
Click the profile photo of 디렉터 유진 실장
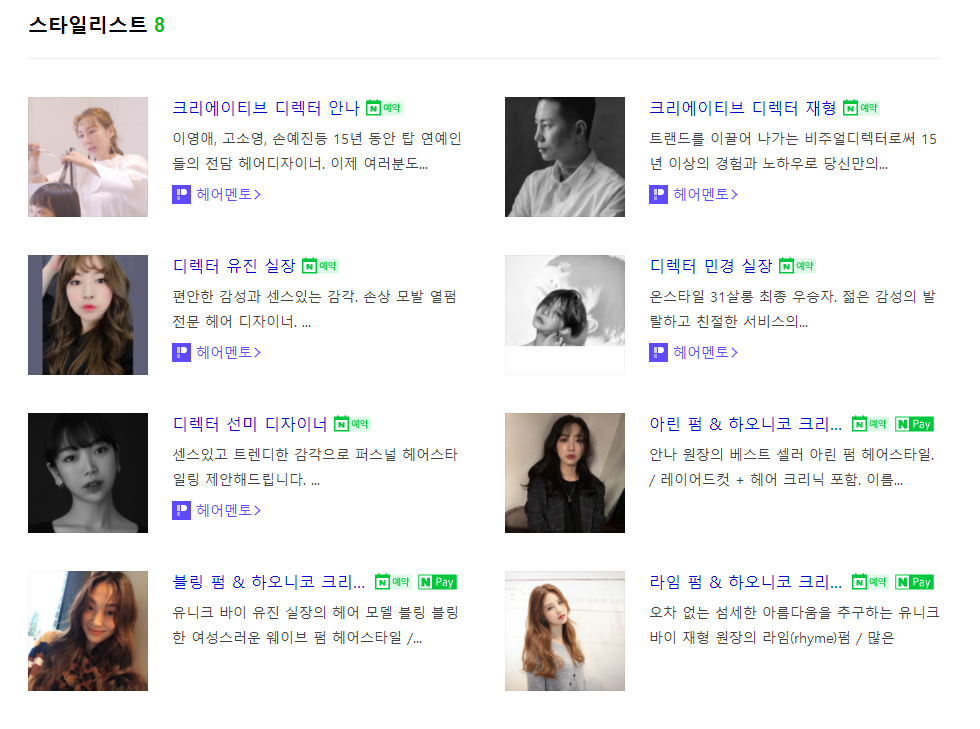tap(88, 315)
